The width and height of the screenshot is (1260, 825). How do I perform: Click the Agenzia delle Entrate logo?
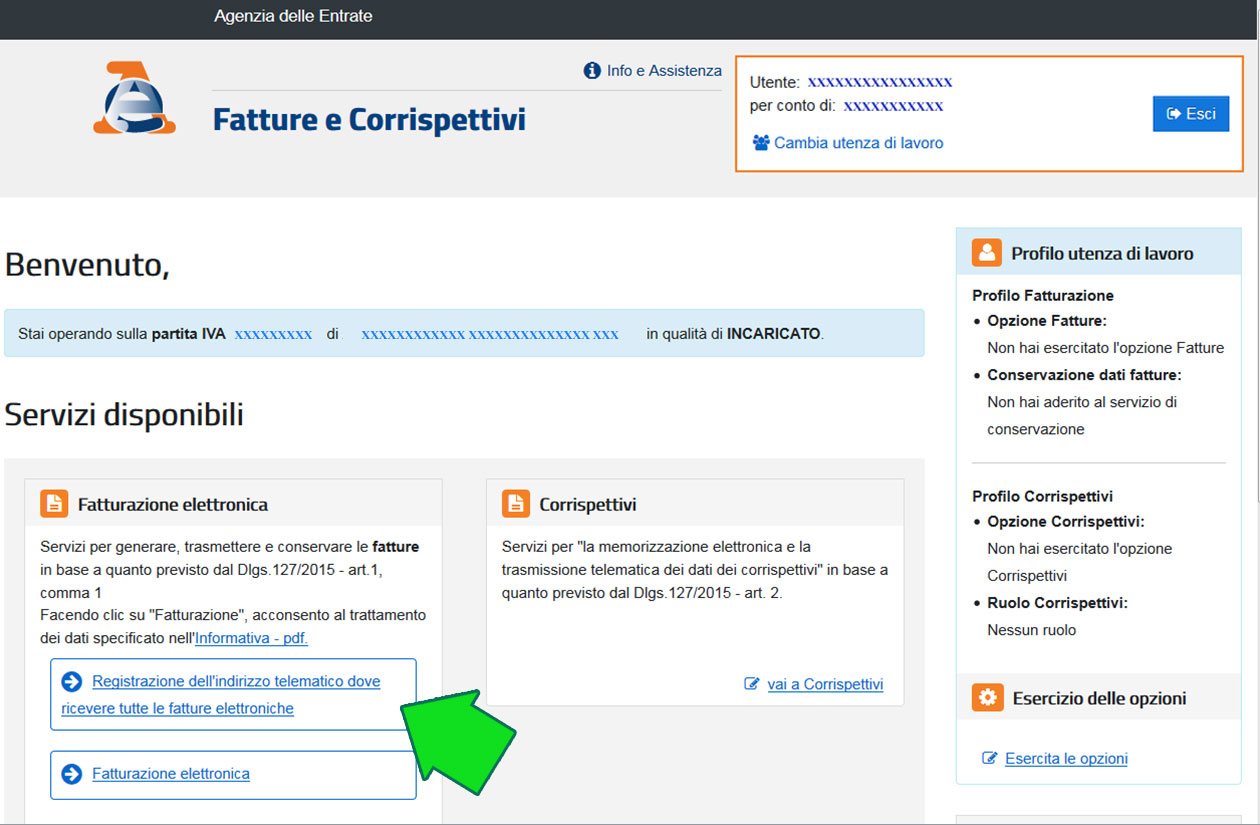[134, 98]
